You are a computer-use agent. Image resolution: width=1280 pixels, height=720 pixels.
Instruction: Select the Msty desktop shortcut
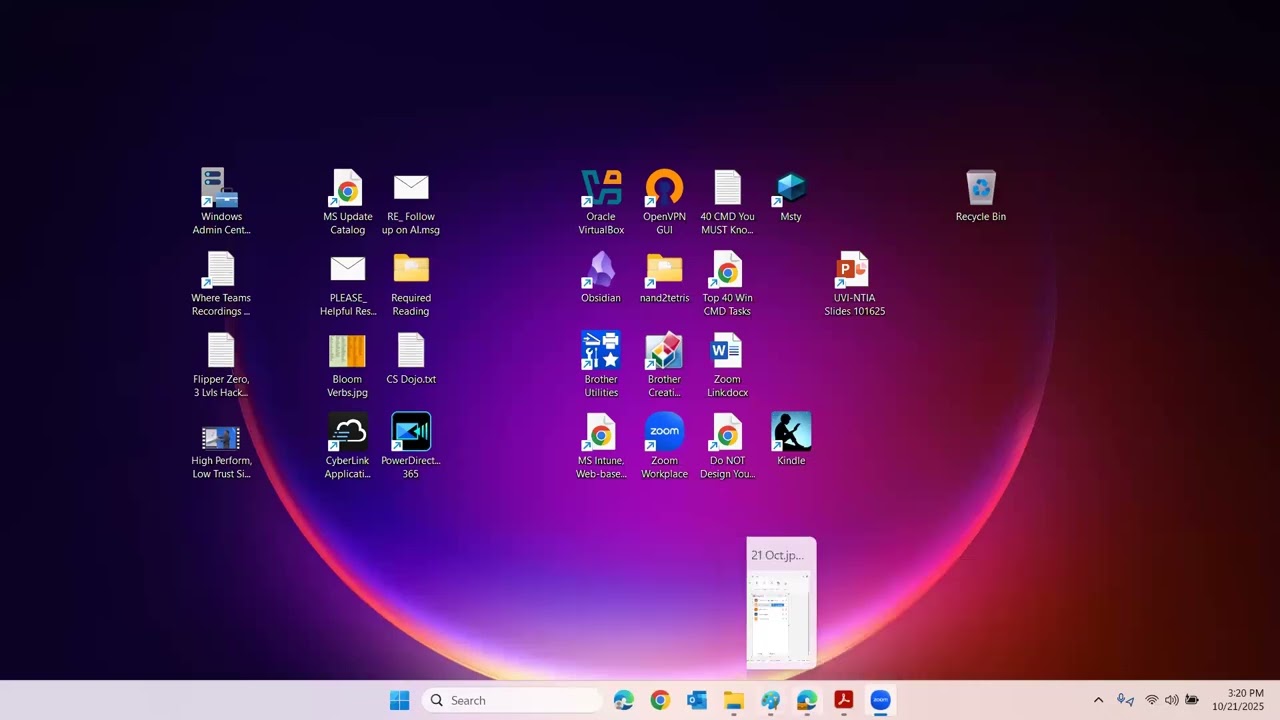click(x=791, y=196)
